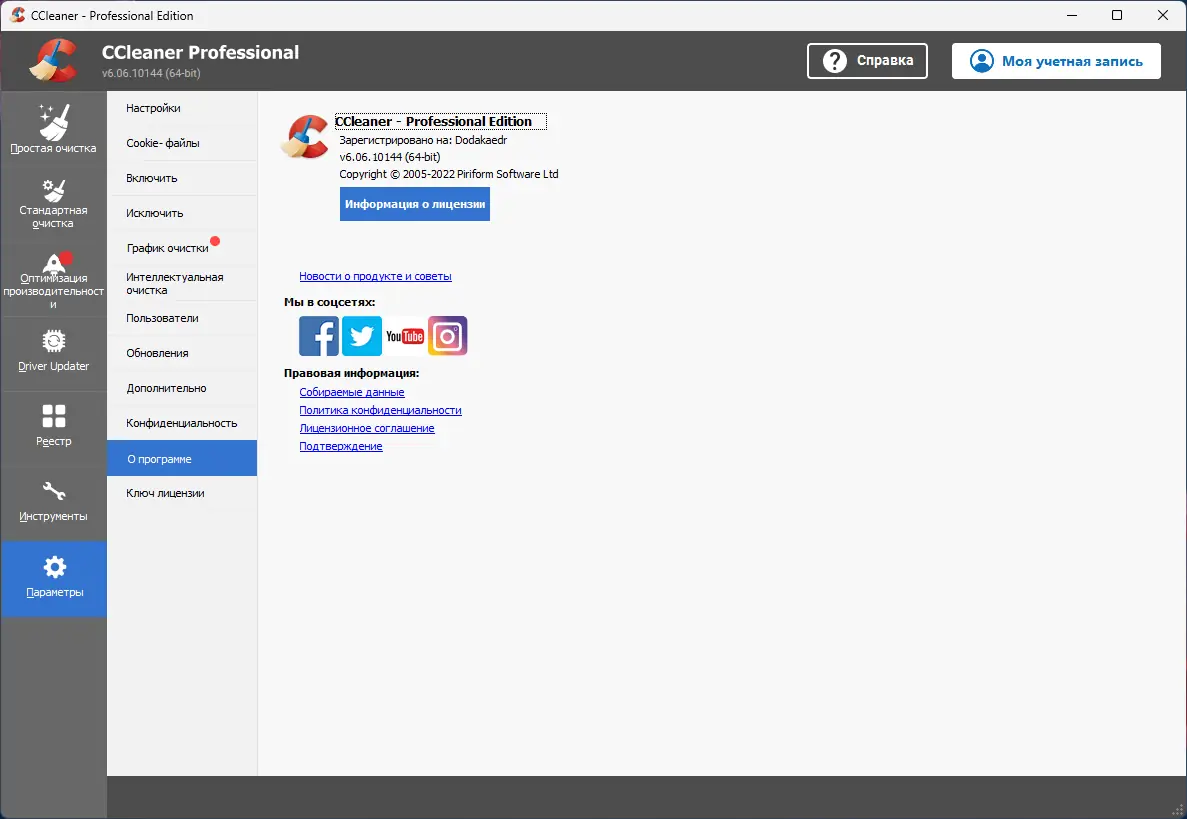
Task: Open the Cookie-файлы page
Action: click(182, 143)
